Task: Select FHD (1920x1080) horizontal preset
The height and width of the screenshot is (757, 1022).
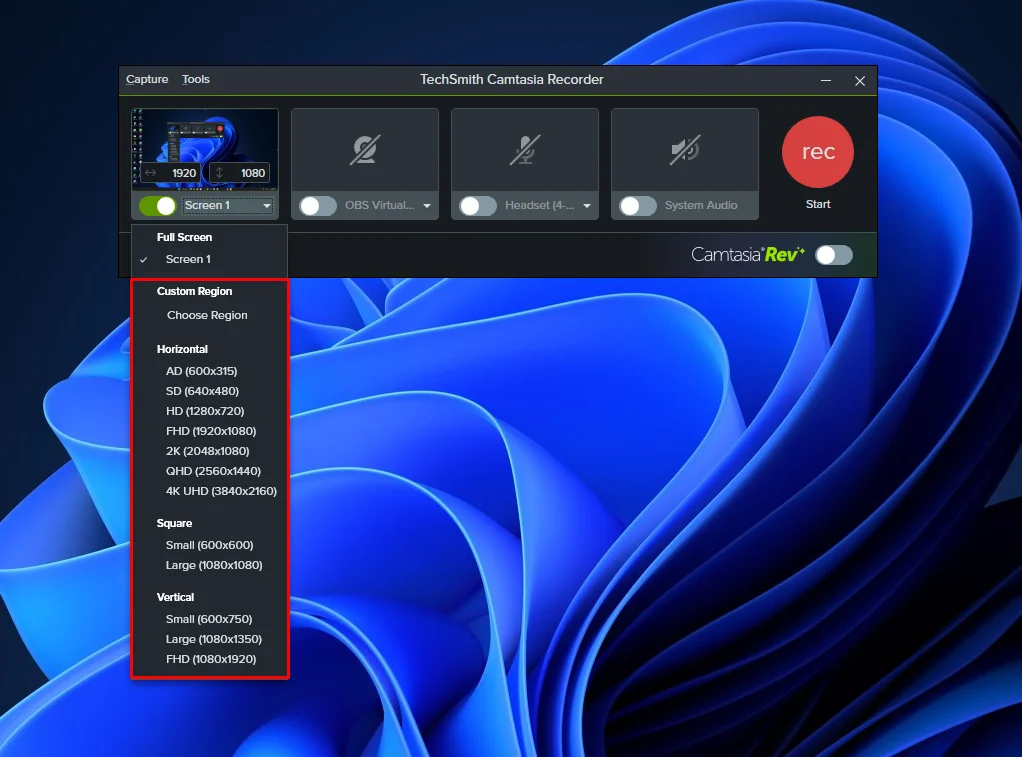Action: click(209, 431)
